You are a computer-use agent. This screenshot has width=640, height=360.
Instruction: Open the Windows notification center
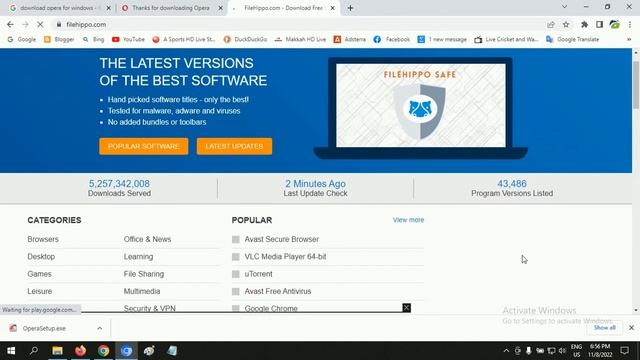[624, 351]
